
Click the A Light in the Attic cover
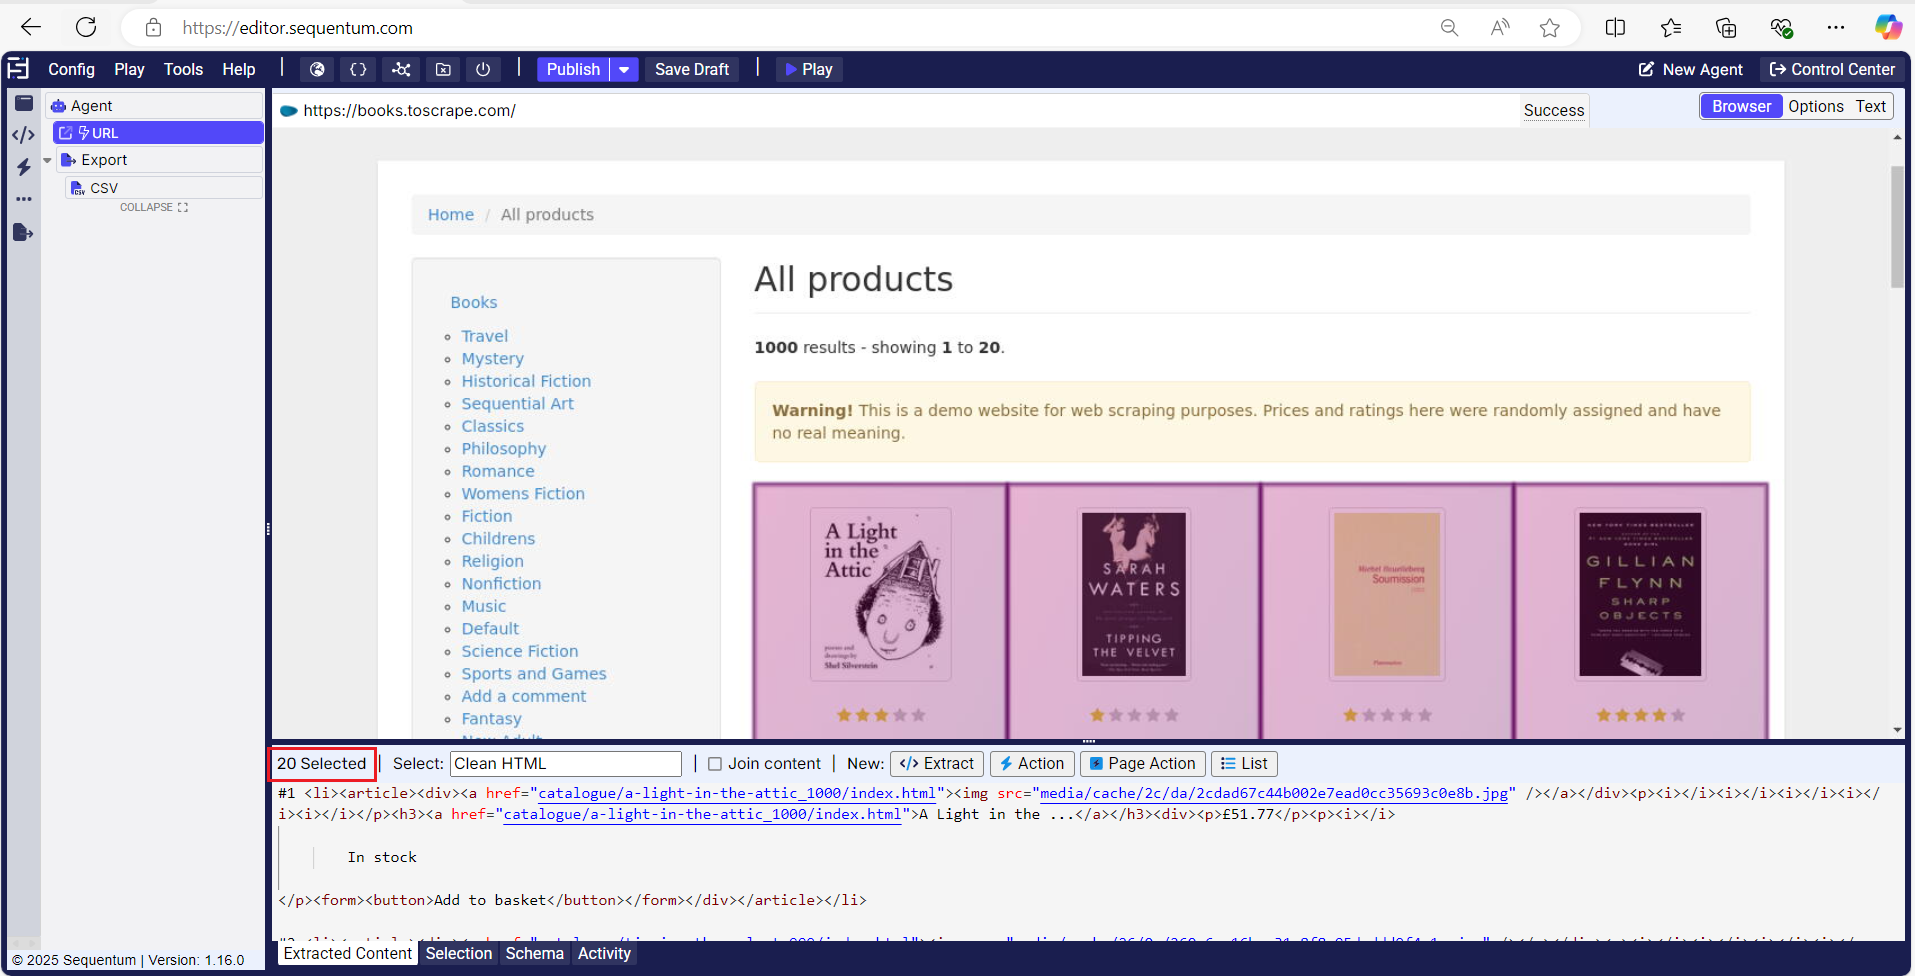(x=880, y=595)
